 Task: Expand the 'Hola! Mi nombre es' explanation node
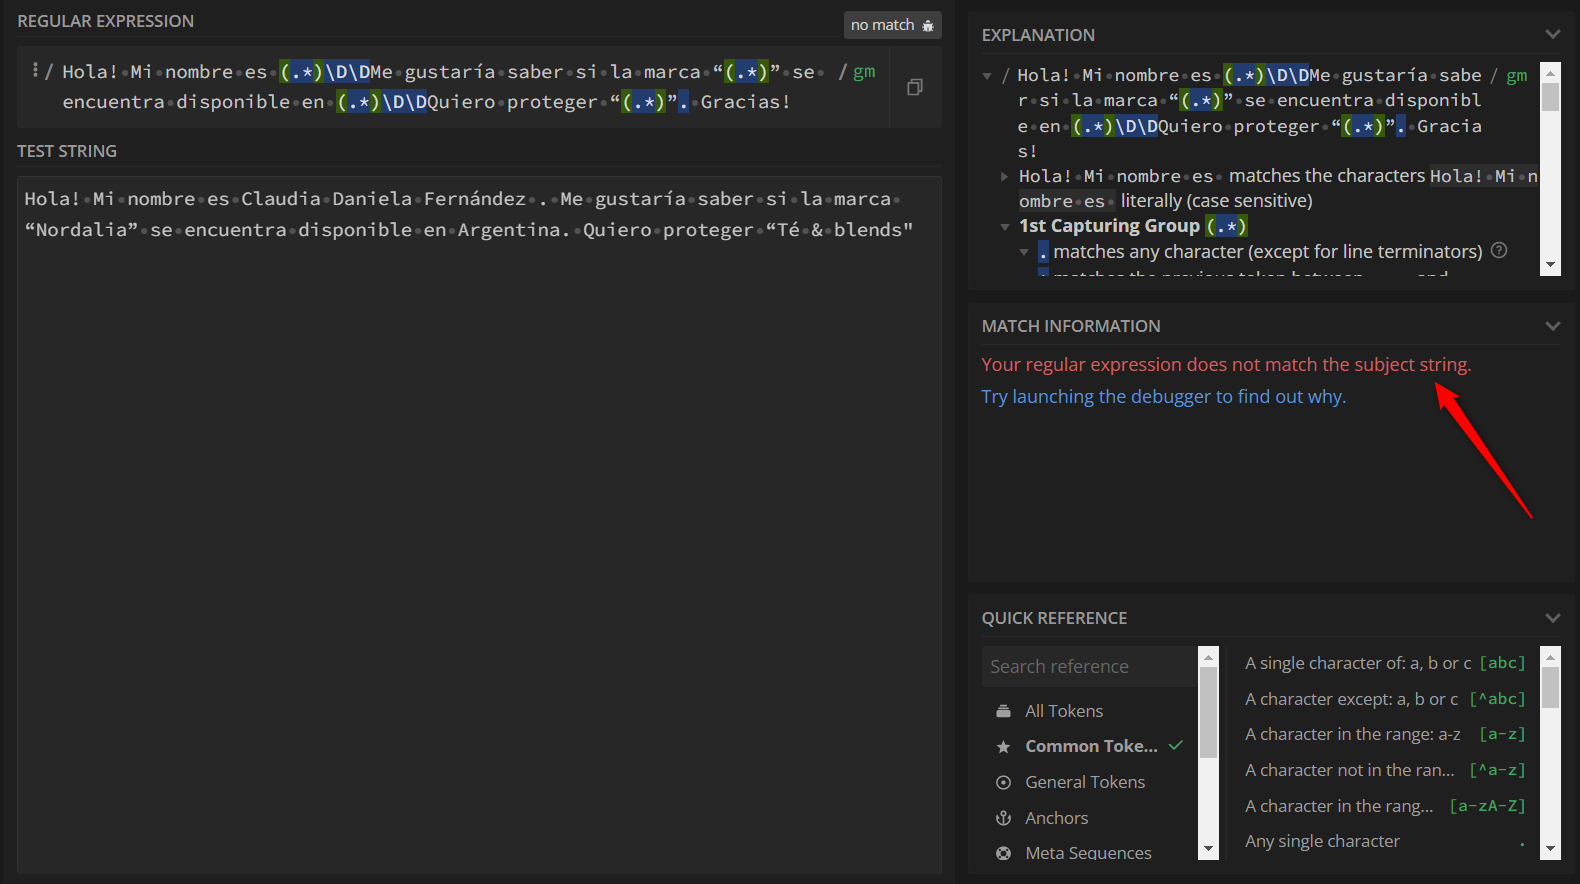(1005, 176)
